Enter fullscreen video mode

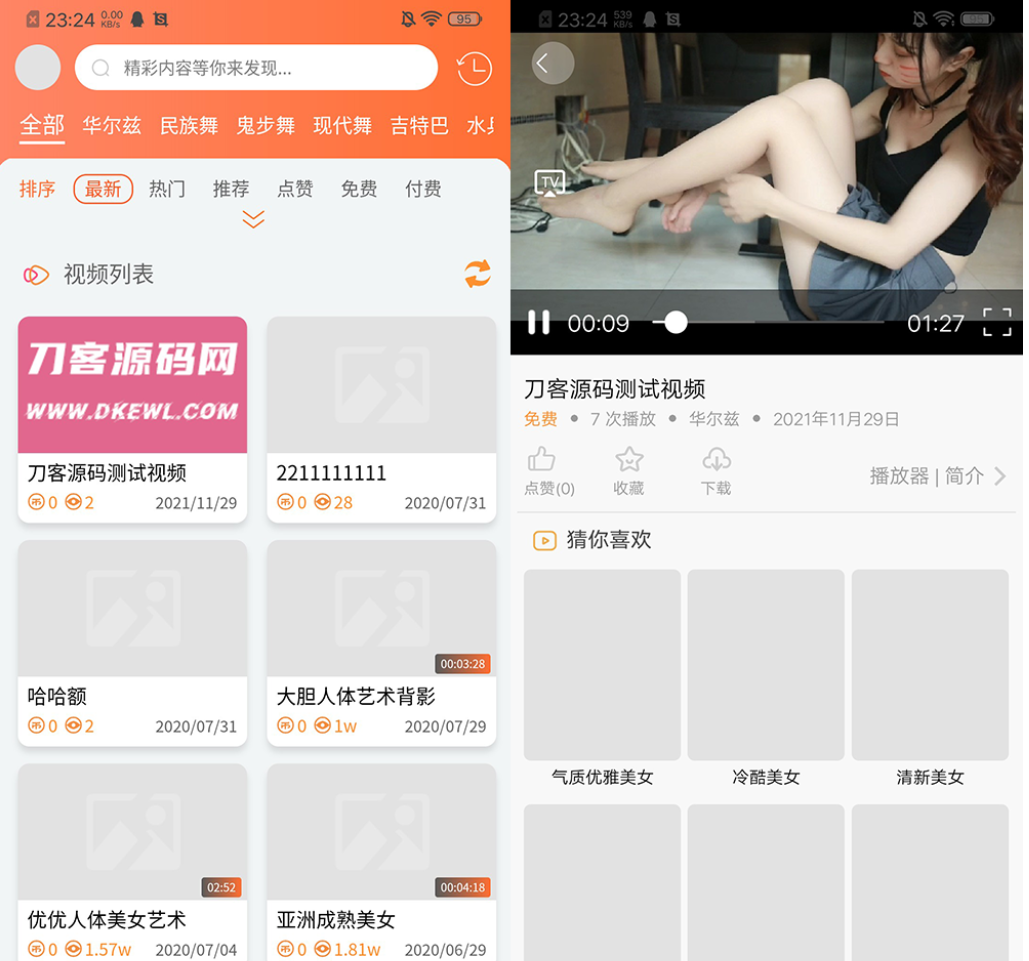pyautogui.click(x=996, y=323)
